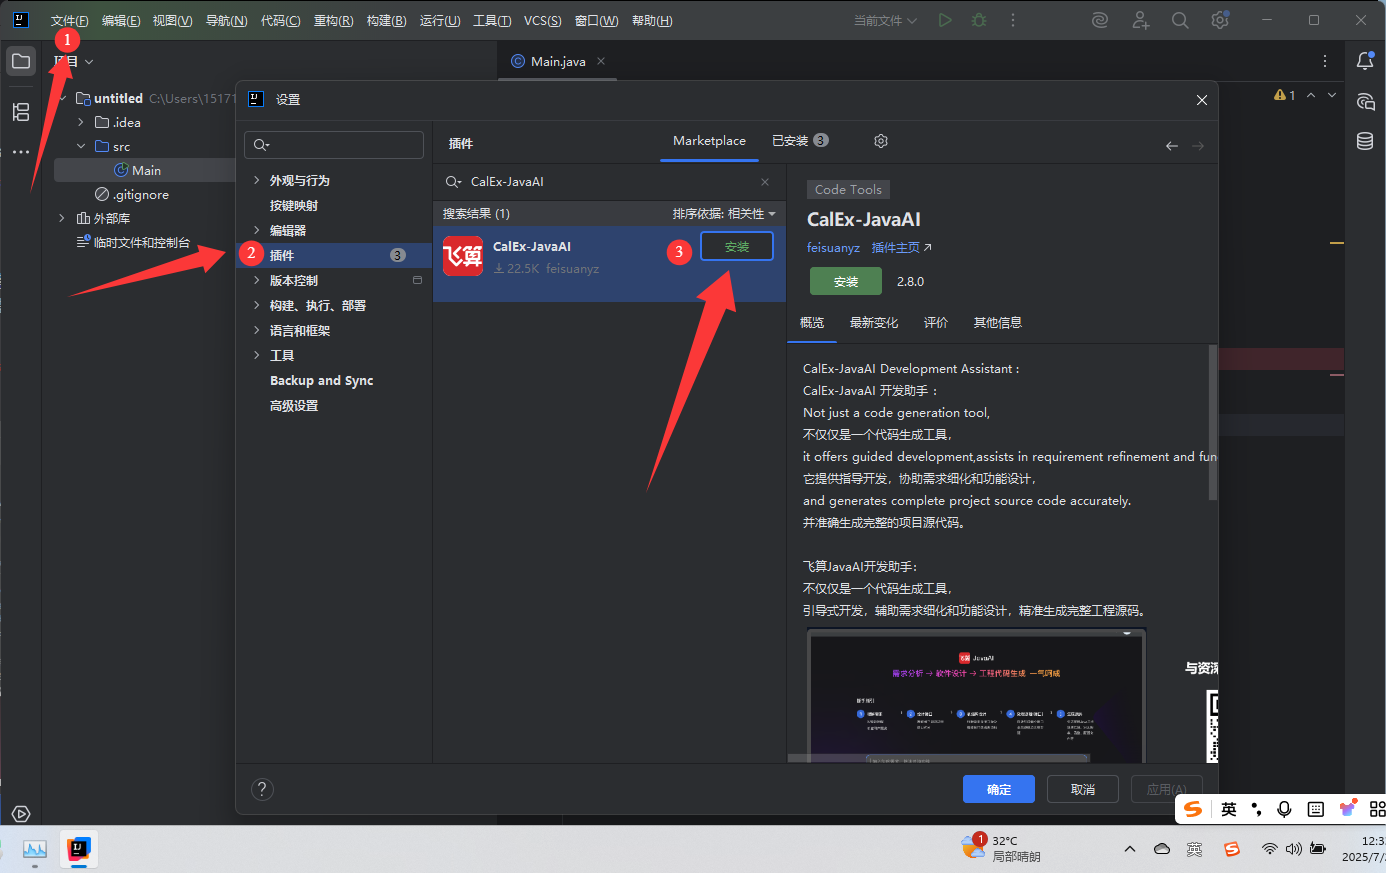The height and width of the screenshot is (873, 1386).
Task: Click green 安装 button in plugin details
Action: pos(846,281)
